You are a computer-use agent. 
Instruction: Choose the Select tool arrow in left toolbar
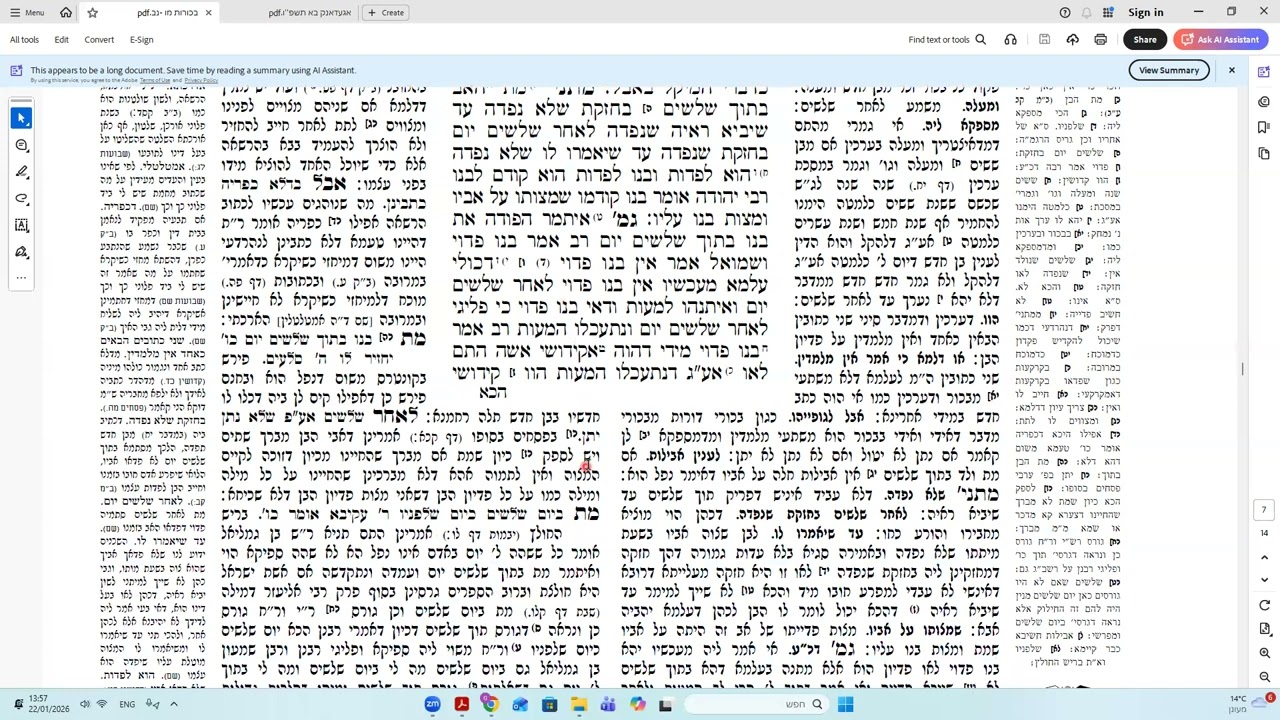tap(21, 119)
